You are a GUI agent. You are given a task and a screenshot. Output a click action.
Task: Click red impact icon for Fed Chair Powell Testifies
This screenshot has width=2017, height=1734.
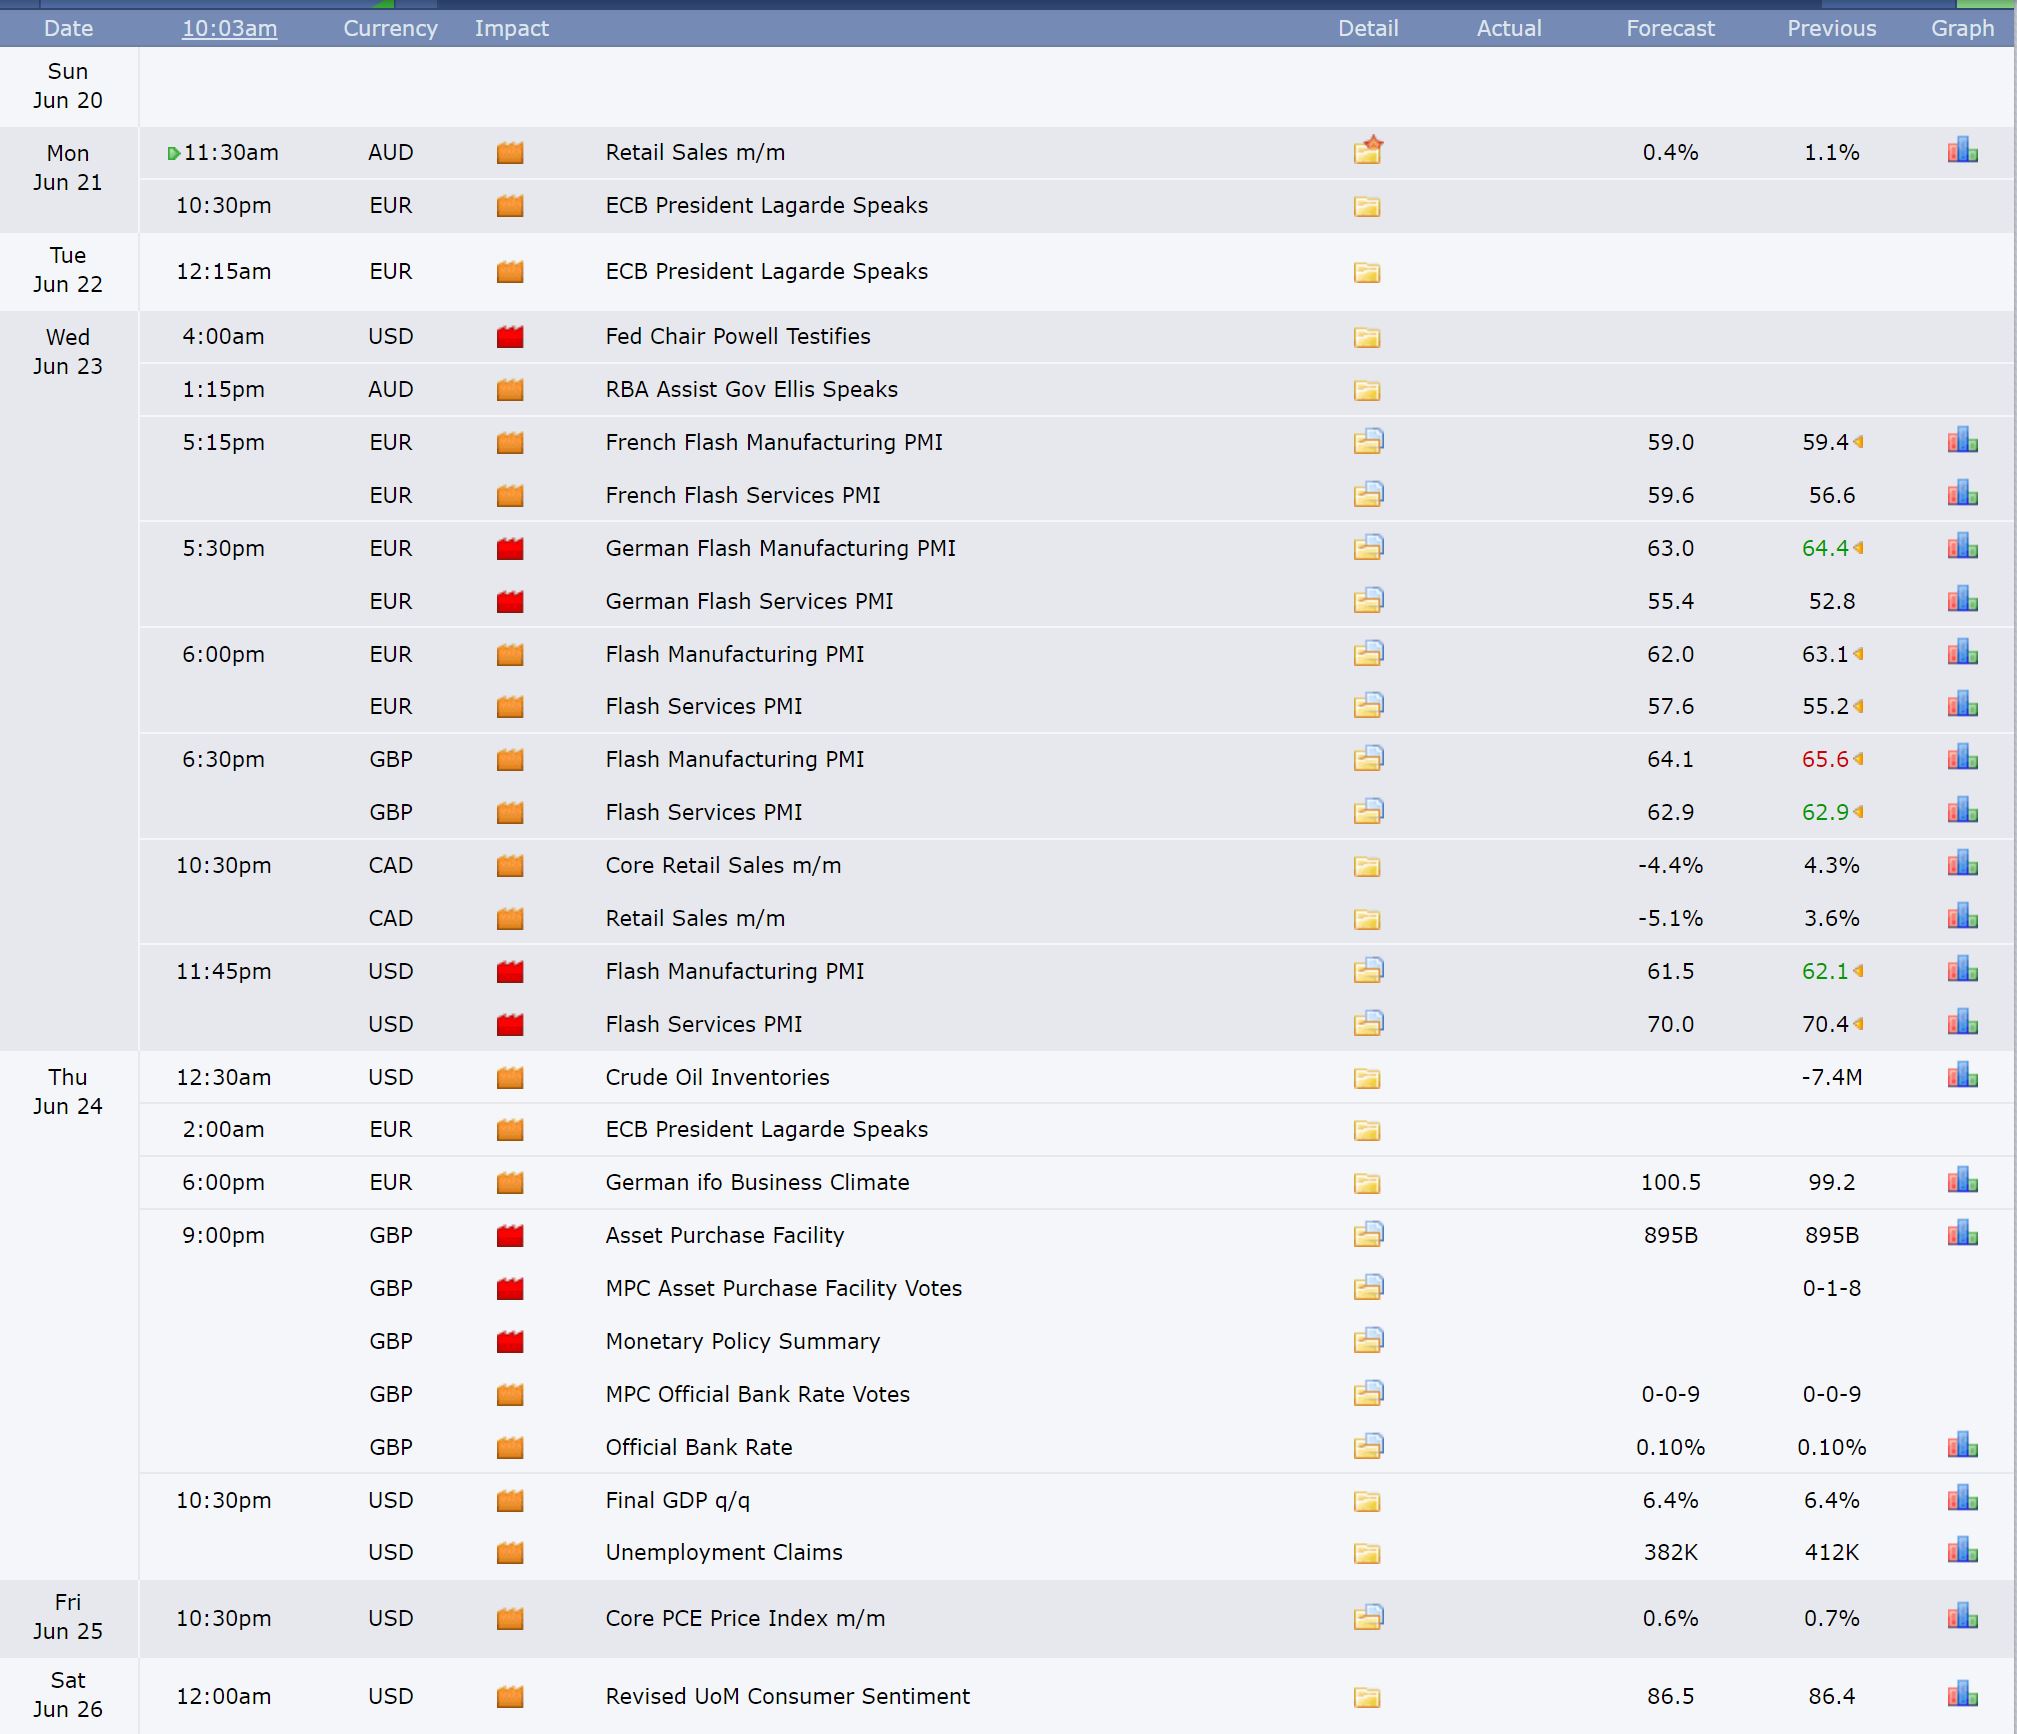coord(510,337)
